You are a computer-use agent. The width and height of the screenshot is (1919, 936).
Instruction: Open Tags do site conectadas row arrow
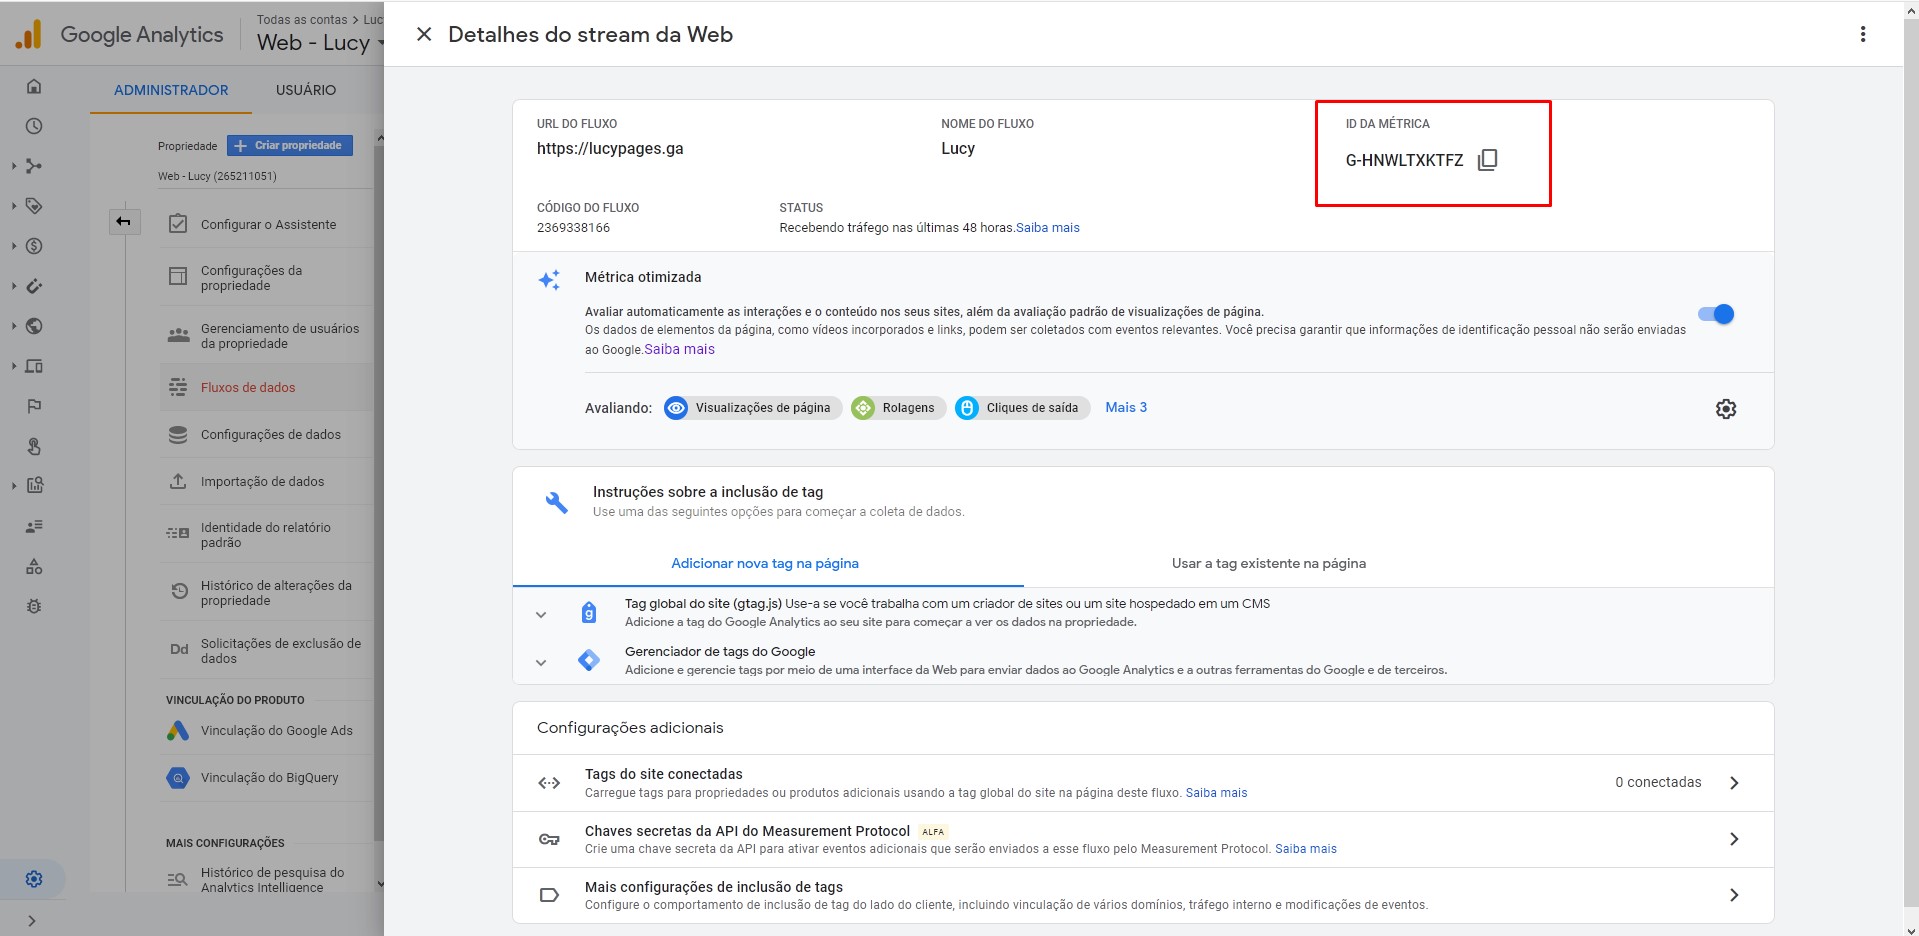coord(1734,783)
